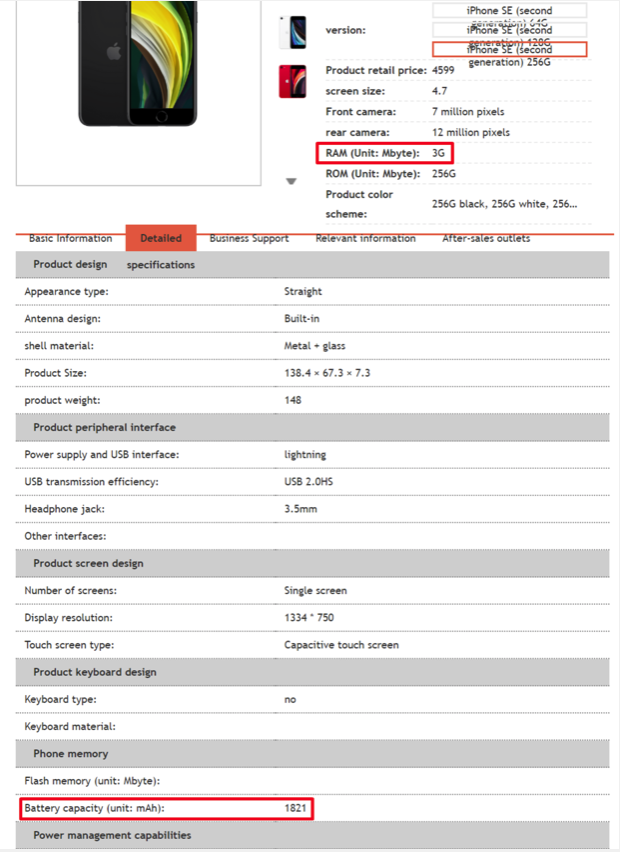
Task: Select the red iPhone SE thumbnail
Action: tap(292, 81)
